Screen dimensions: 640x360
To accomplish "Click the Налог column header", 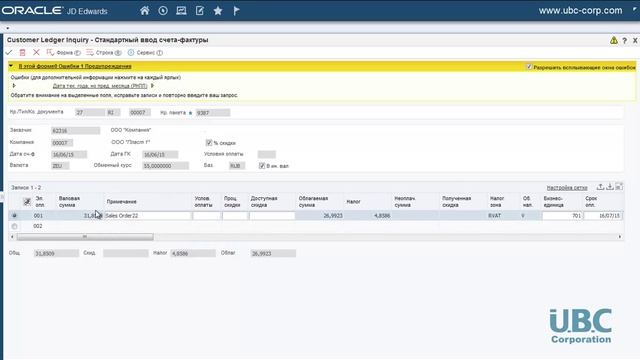I will [x=353, y=202].
